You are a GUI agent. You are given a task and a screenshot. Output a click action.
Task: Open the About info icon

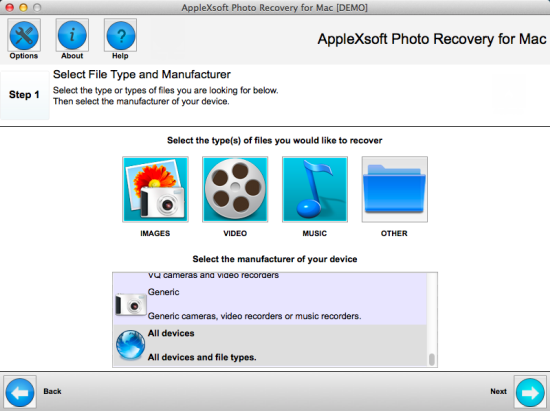pyautogui.click(x=72, y=35)
